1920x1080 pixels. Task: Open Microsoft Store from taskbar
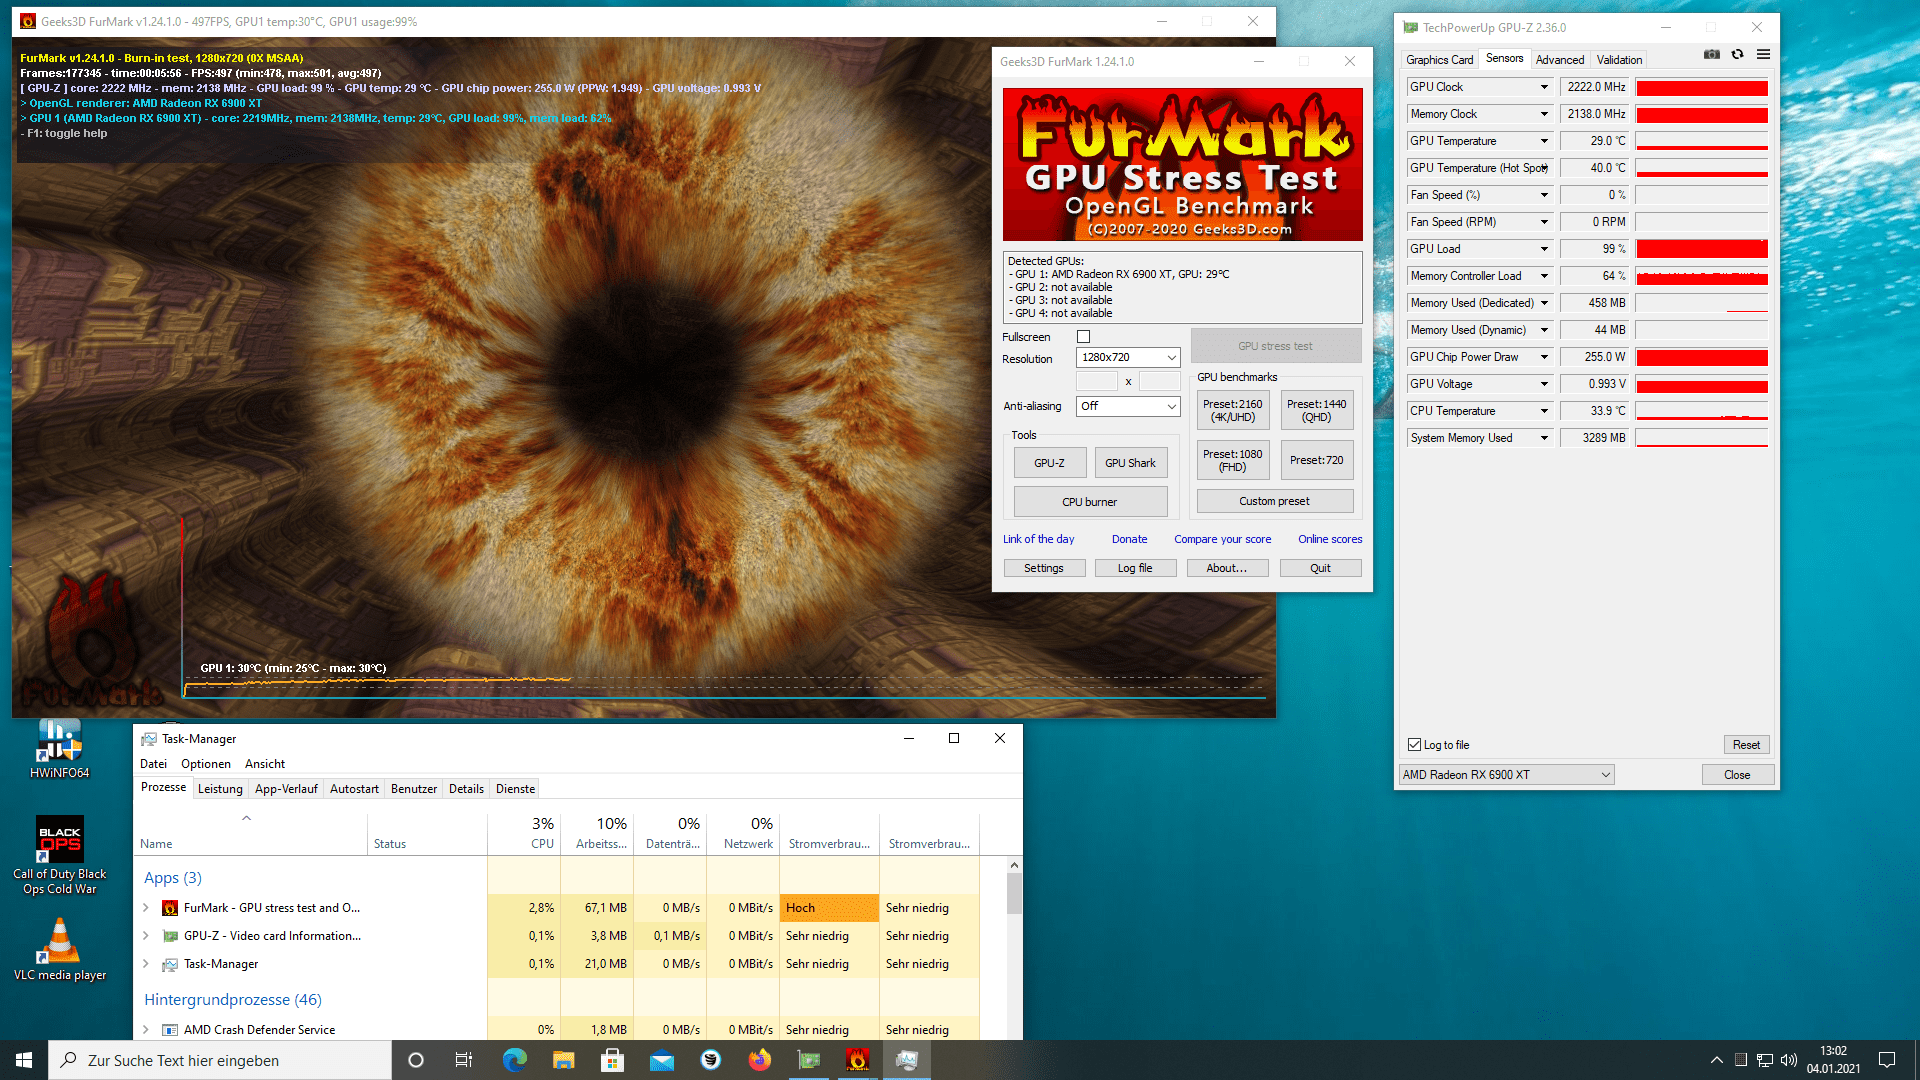click(x=612, y=1060)
